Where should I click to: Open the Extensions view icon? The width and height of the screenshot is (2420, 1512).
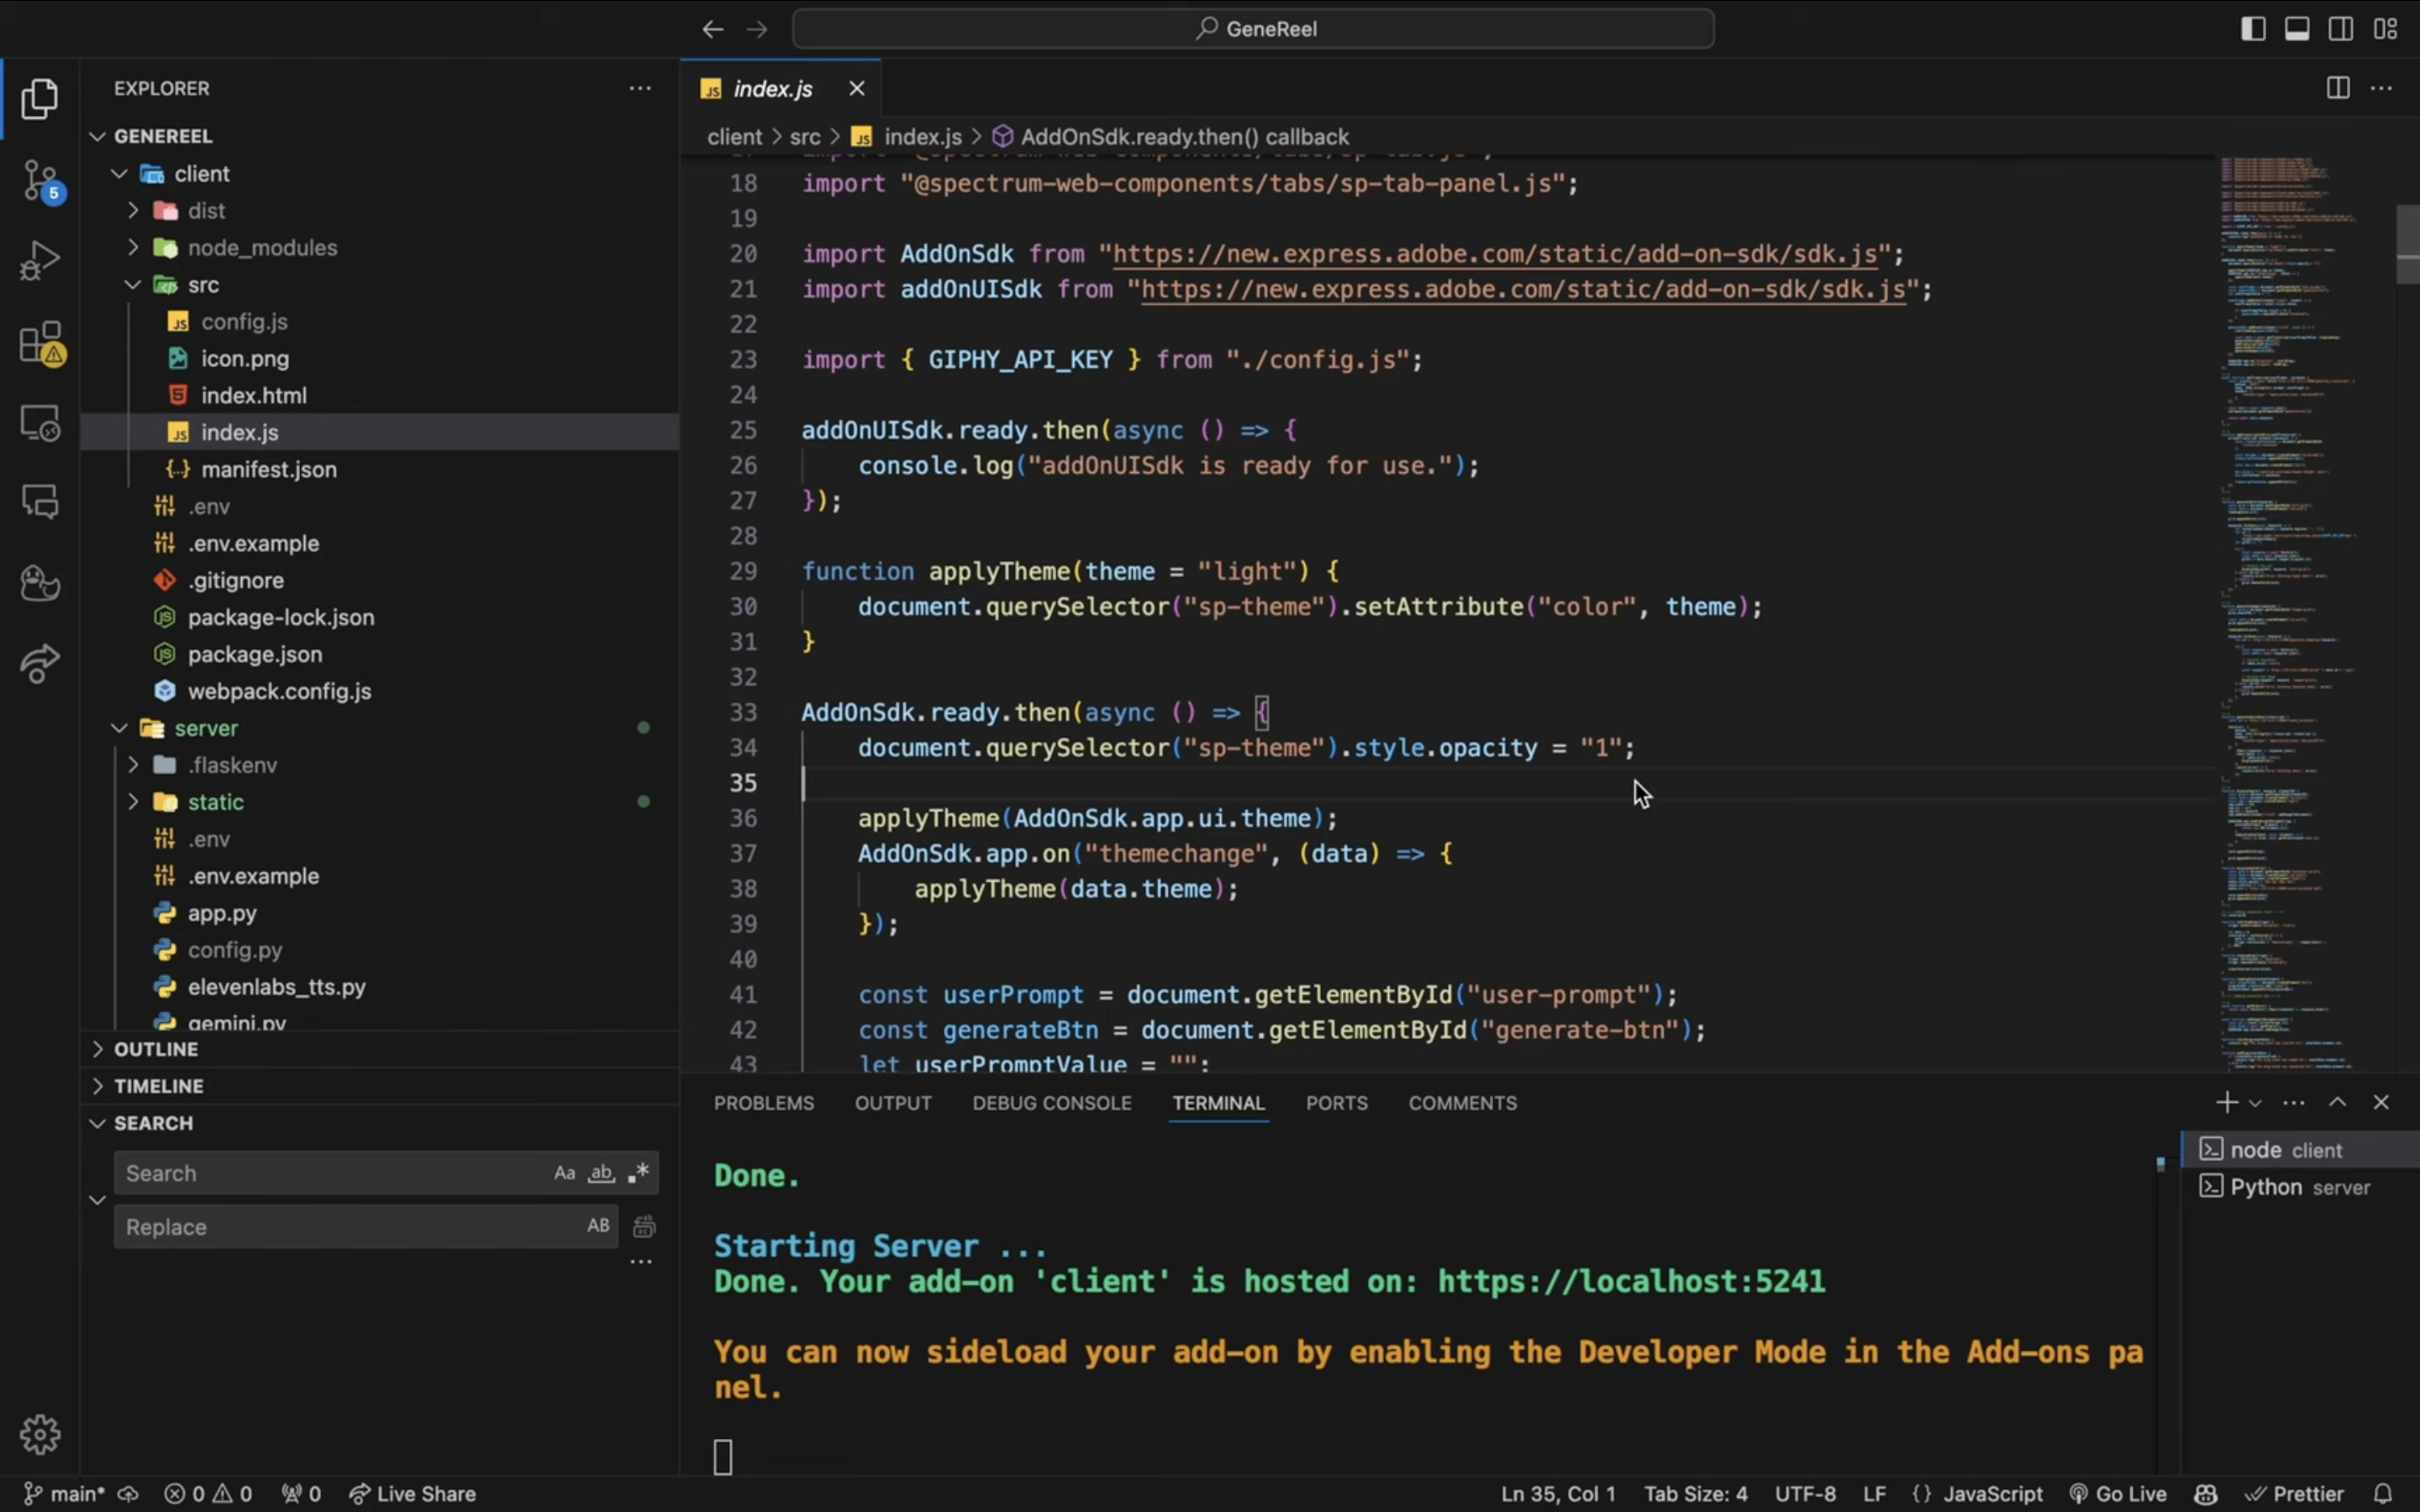(40, 343)
